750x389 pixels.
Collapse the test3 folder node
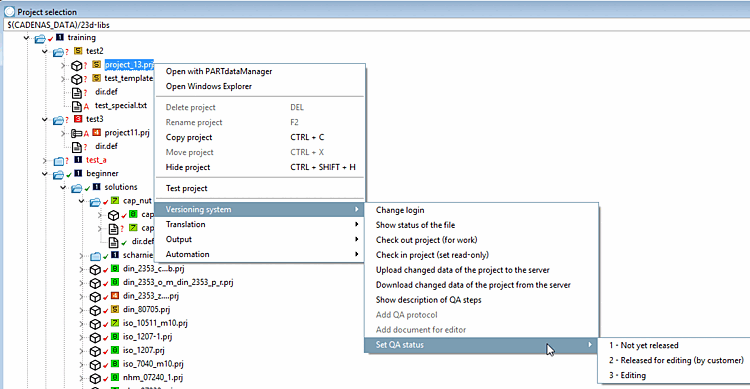(x=44, y=119)
